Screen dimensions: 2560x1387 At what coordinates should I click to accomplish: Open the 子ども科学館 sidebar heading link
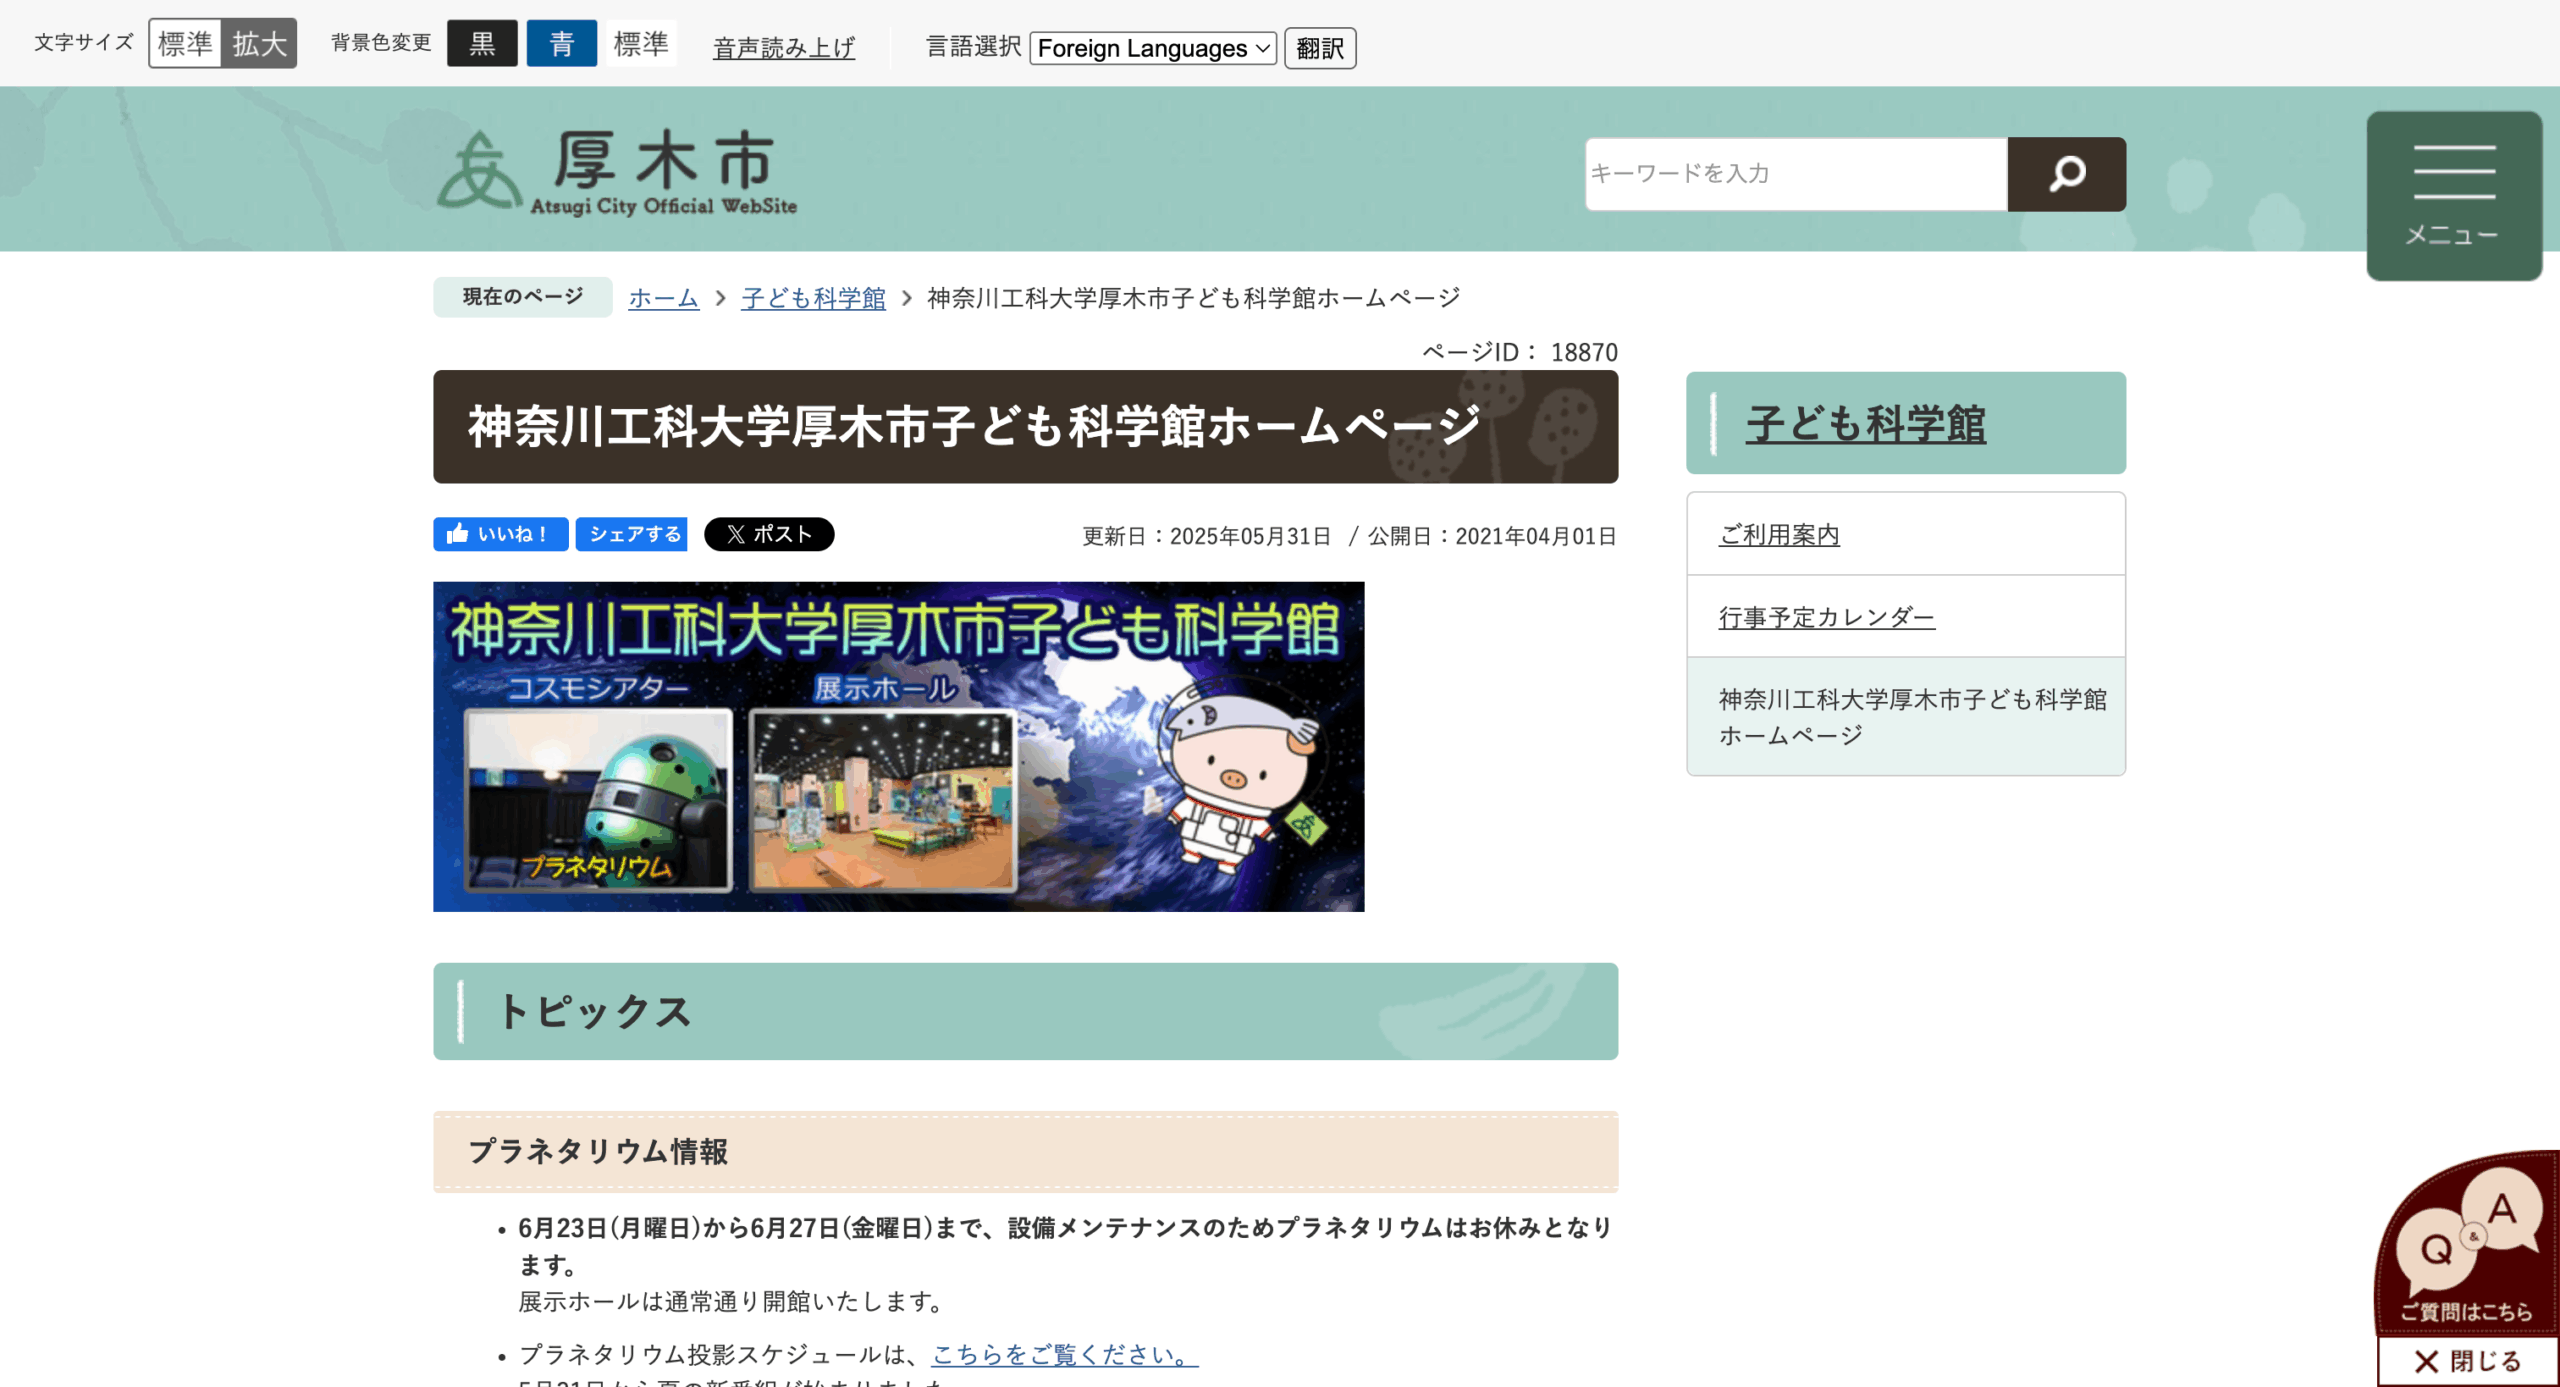pos(1866,424)
